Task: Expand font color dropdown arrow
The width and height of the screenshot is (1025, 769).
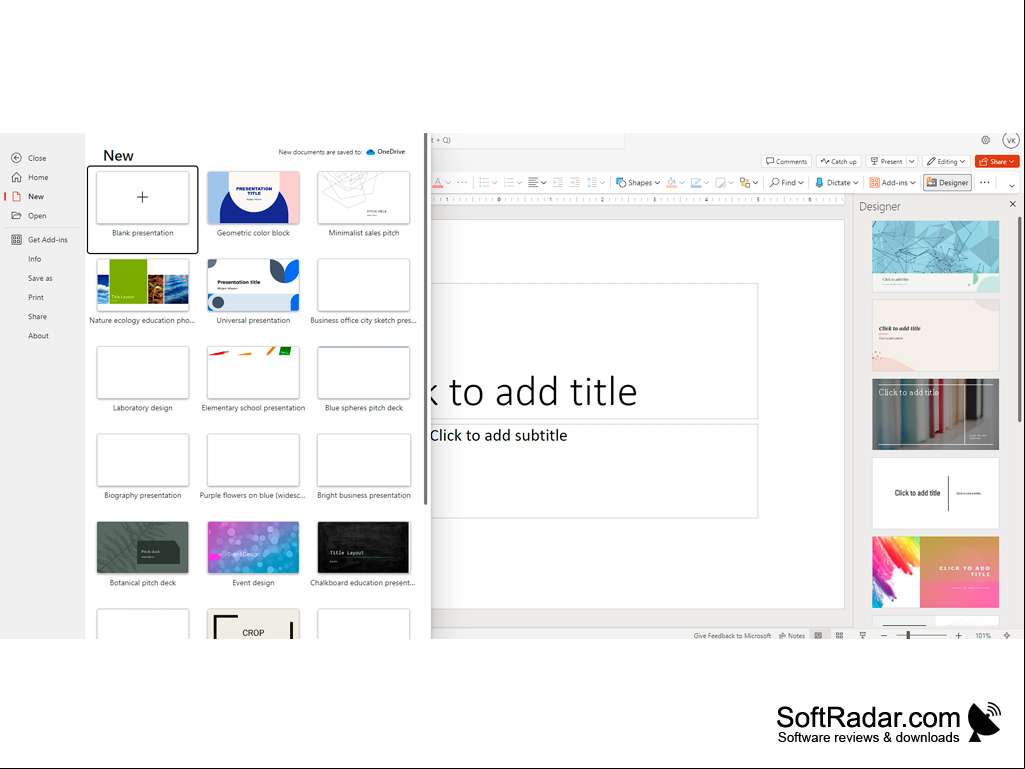Action: (x=448, y=183)
